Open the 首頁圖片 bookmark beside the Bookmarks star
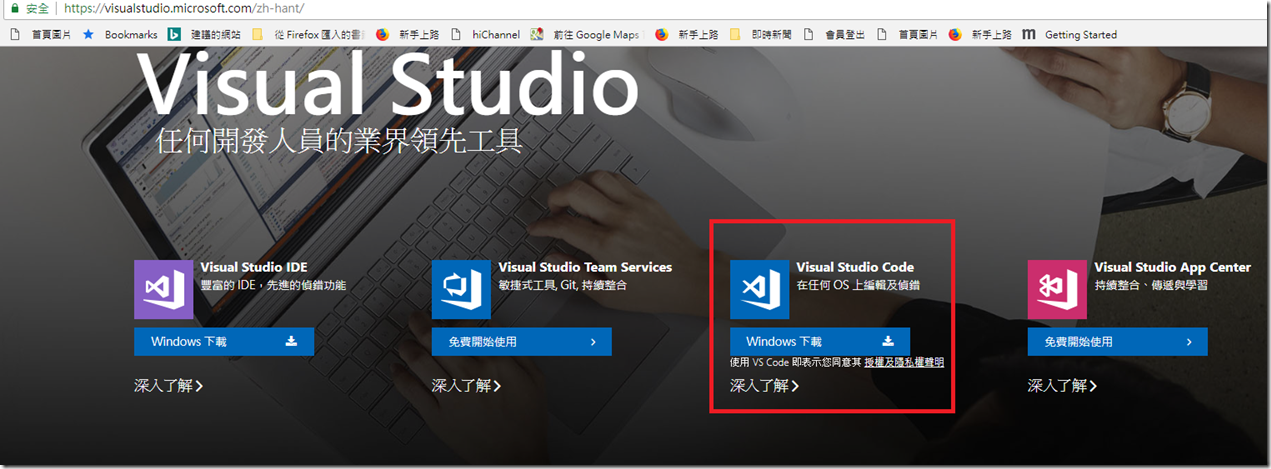 (40, 34)
